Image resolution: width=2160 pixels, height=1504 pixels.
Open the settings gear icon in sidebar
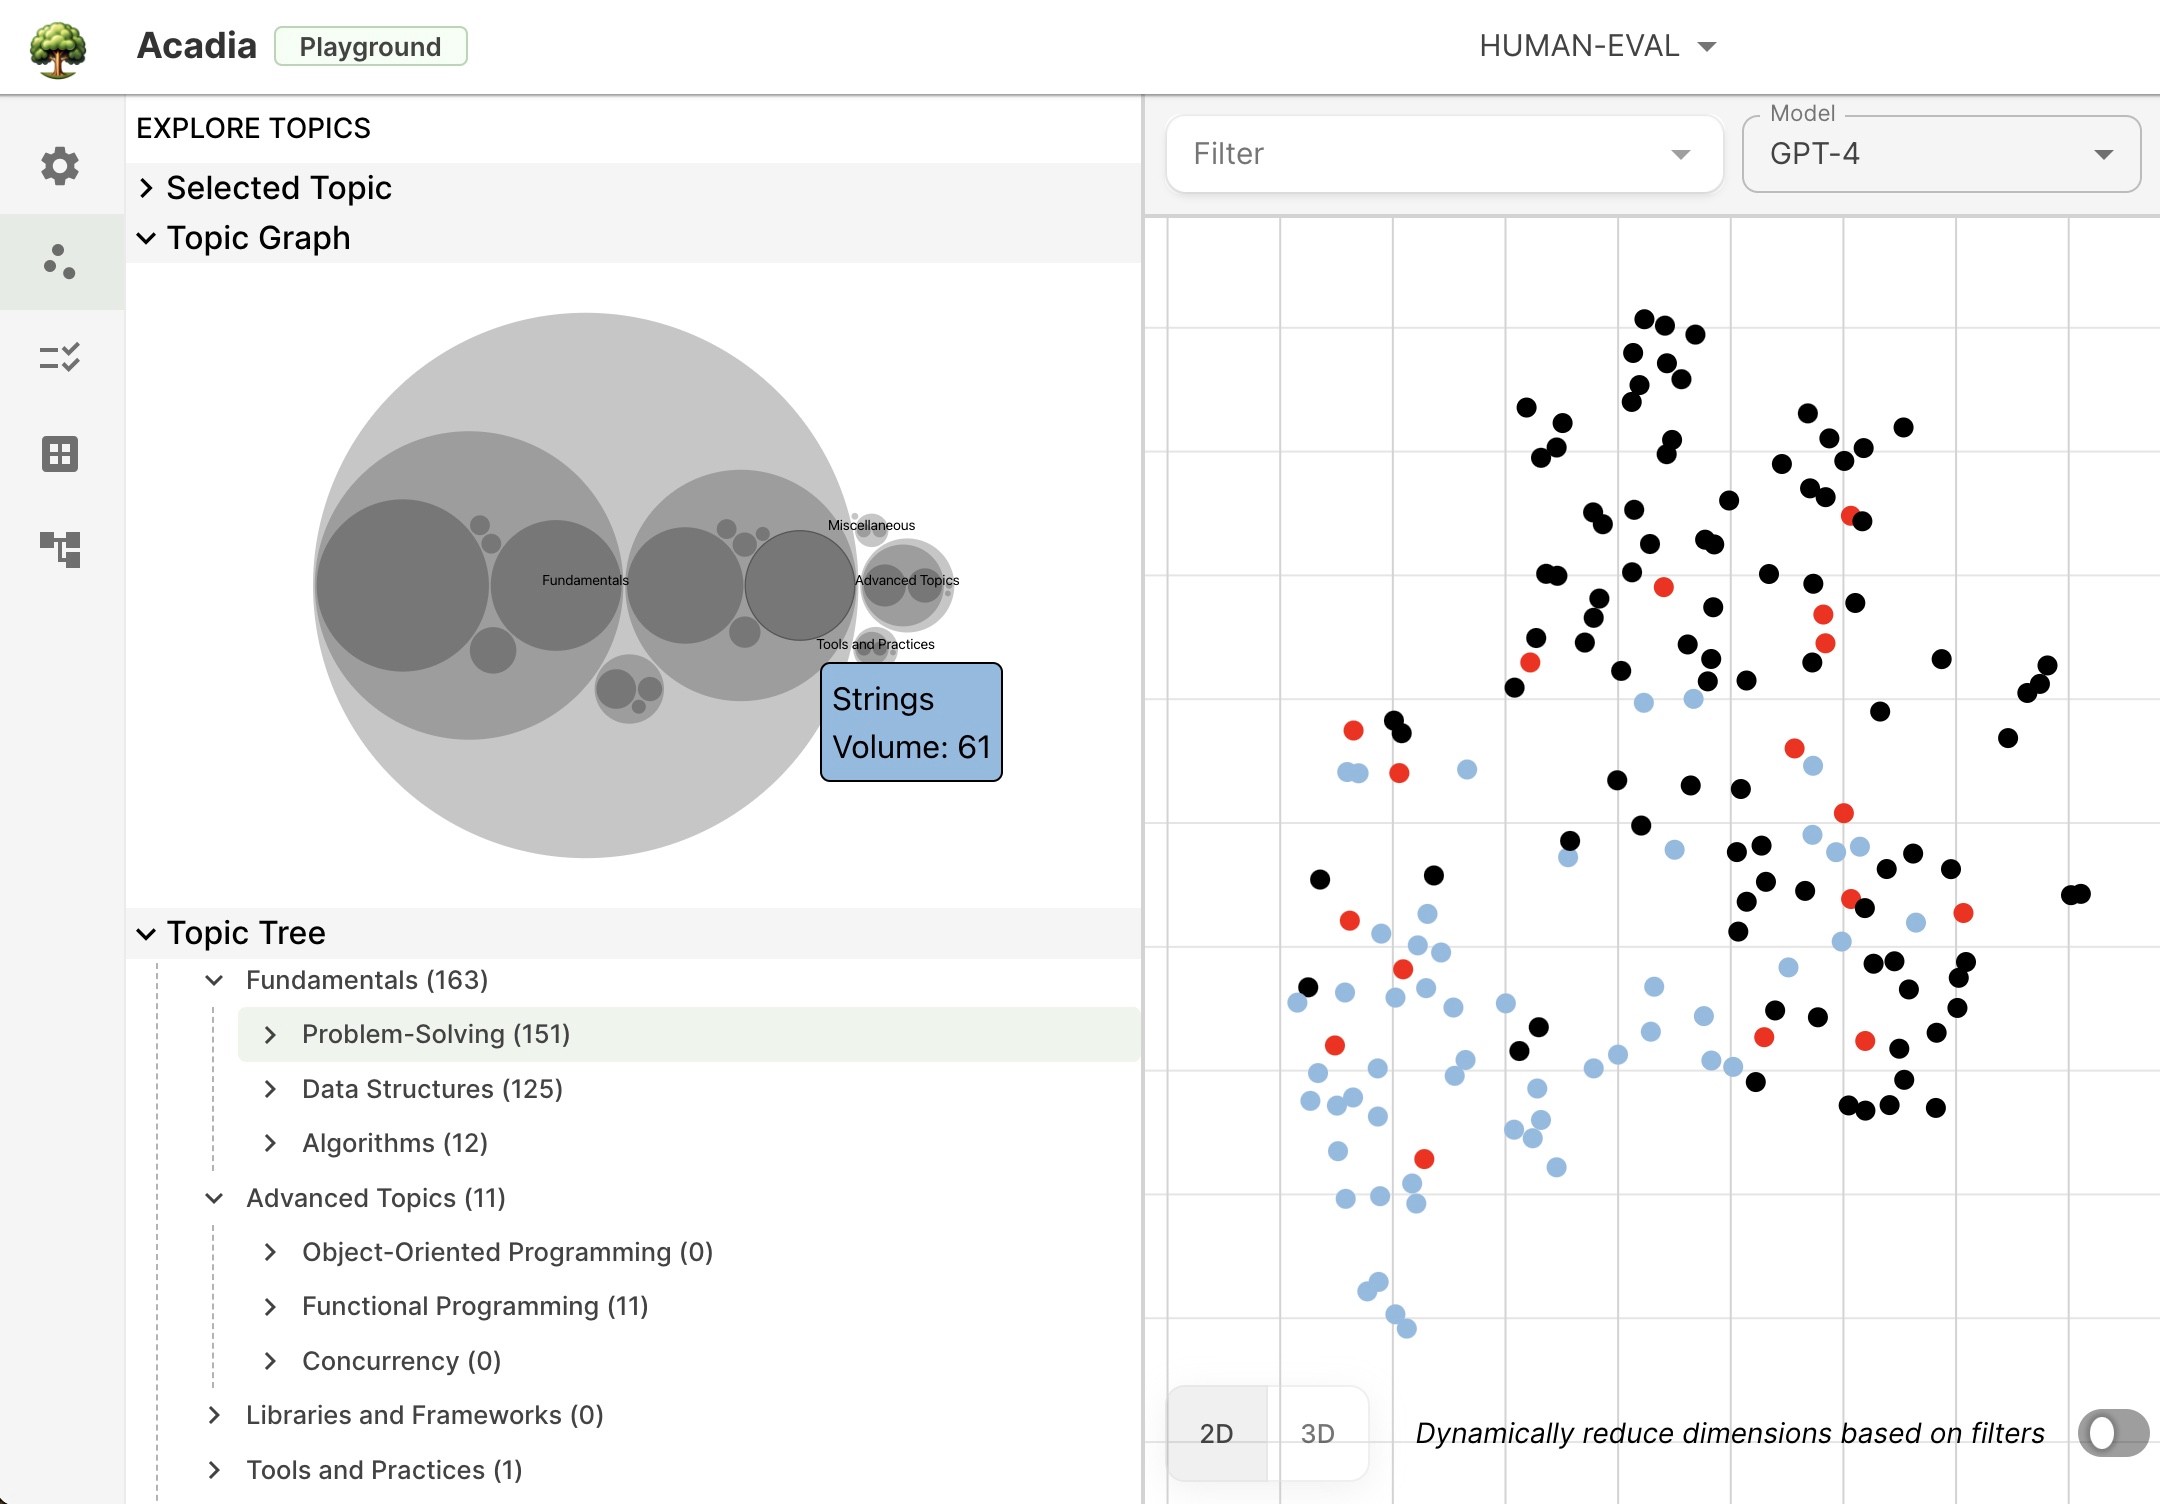pos(60,166)
